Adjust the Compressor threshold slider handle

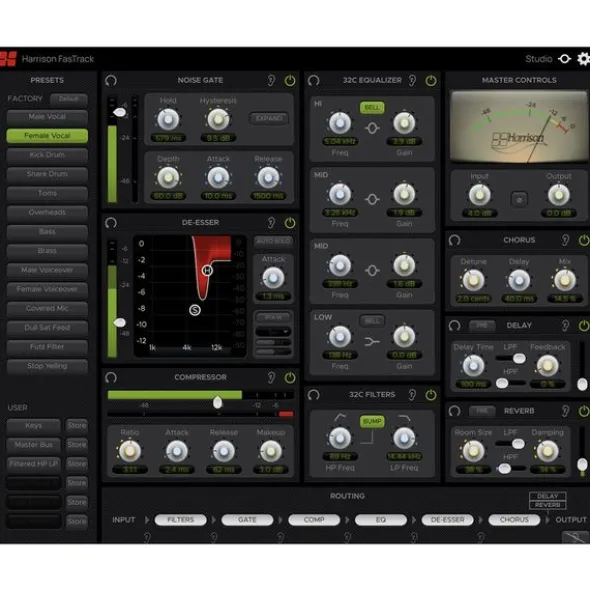[218, 403]
